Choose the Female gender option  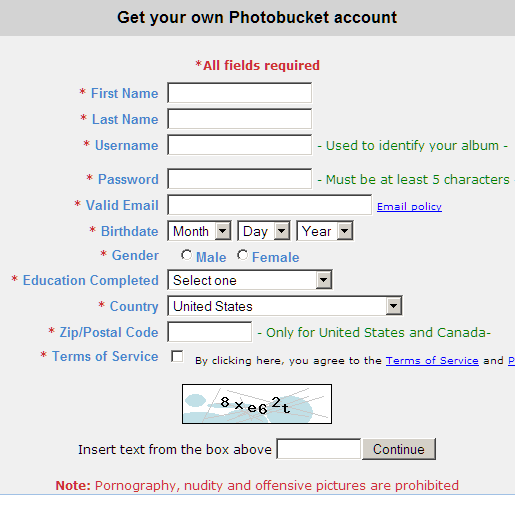tap(242, 255)
